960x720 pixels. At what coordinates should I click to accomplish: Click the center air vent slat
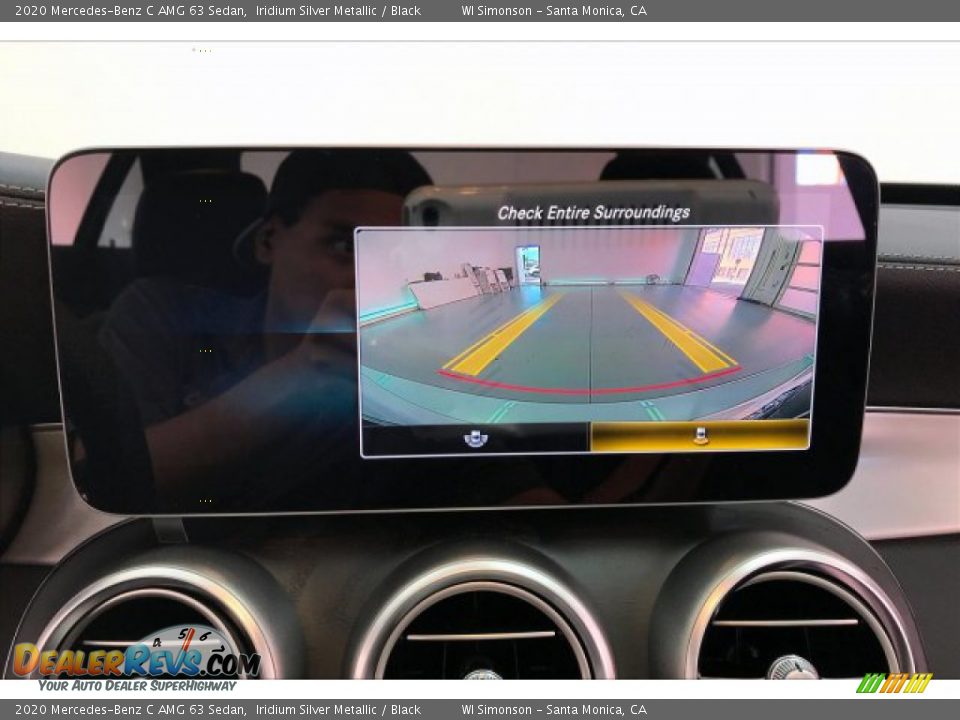481,635
